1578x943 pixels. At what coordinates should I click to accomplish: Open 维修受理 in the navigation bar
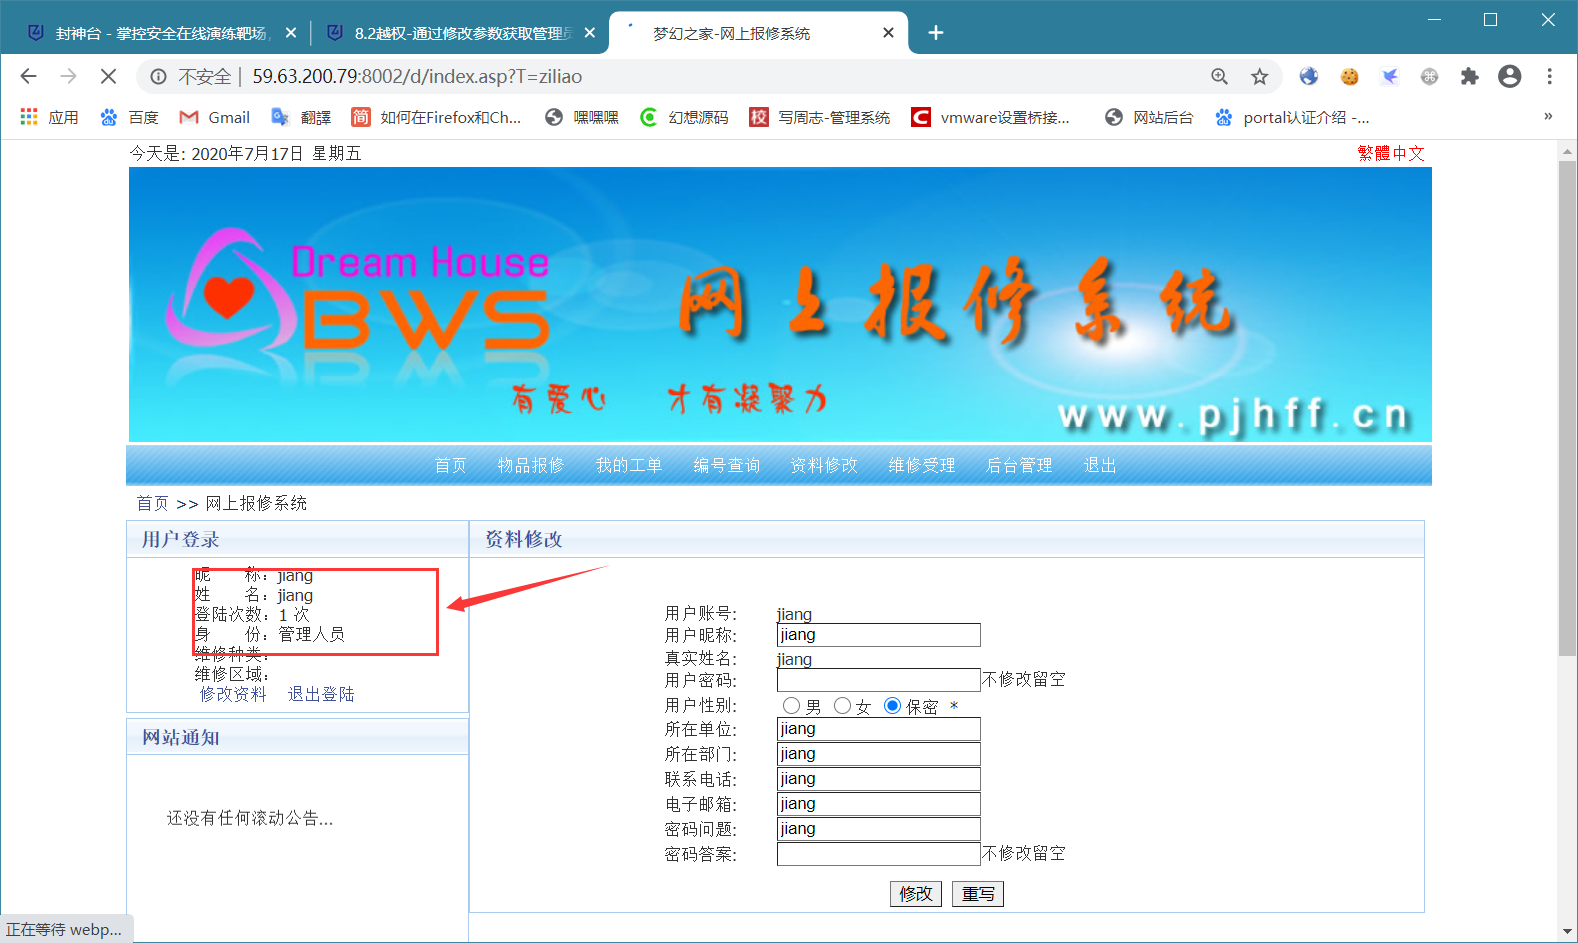click(922, 466)
